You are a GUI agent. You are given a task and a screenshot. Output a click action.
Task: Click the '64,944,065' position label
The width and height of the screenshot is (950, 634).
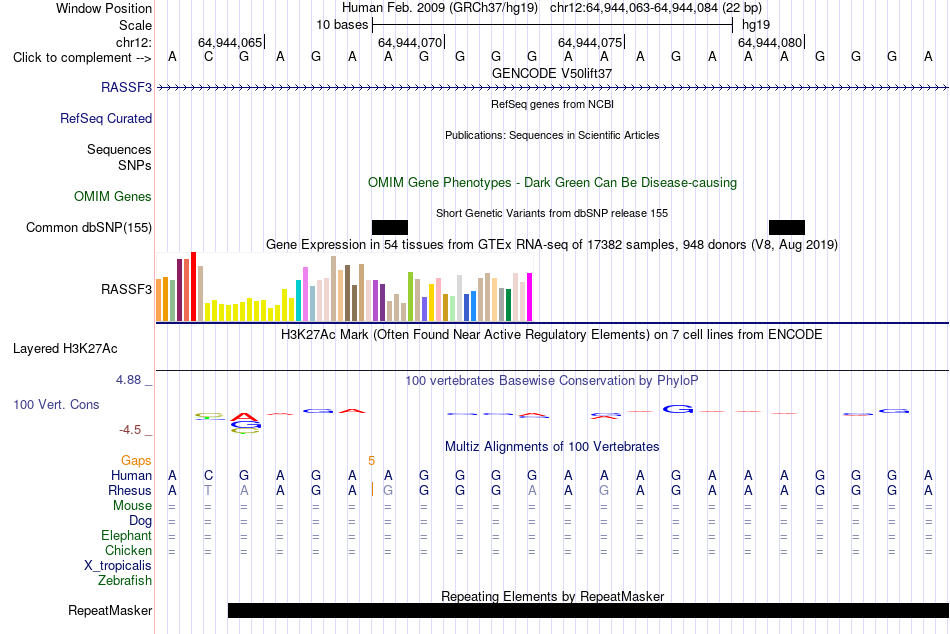tap(230, 42)
